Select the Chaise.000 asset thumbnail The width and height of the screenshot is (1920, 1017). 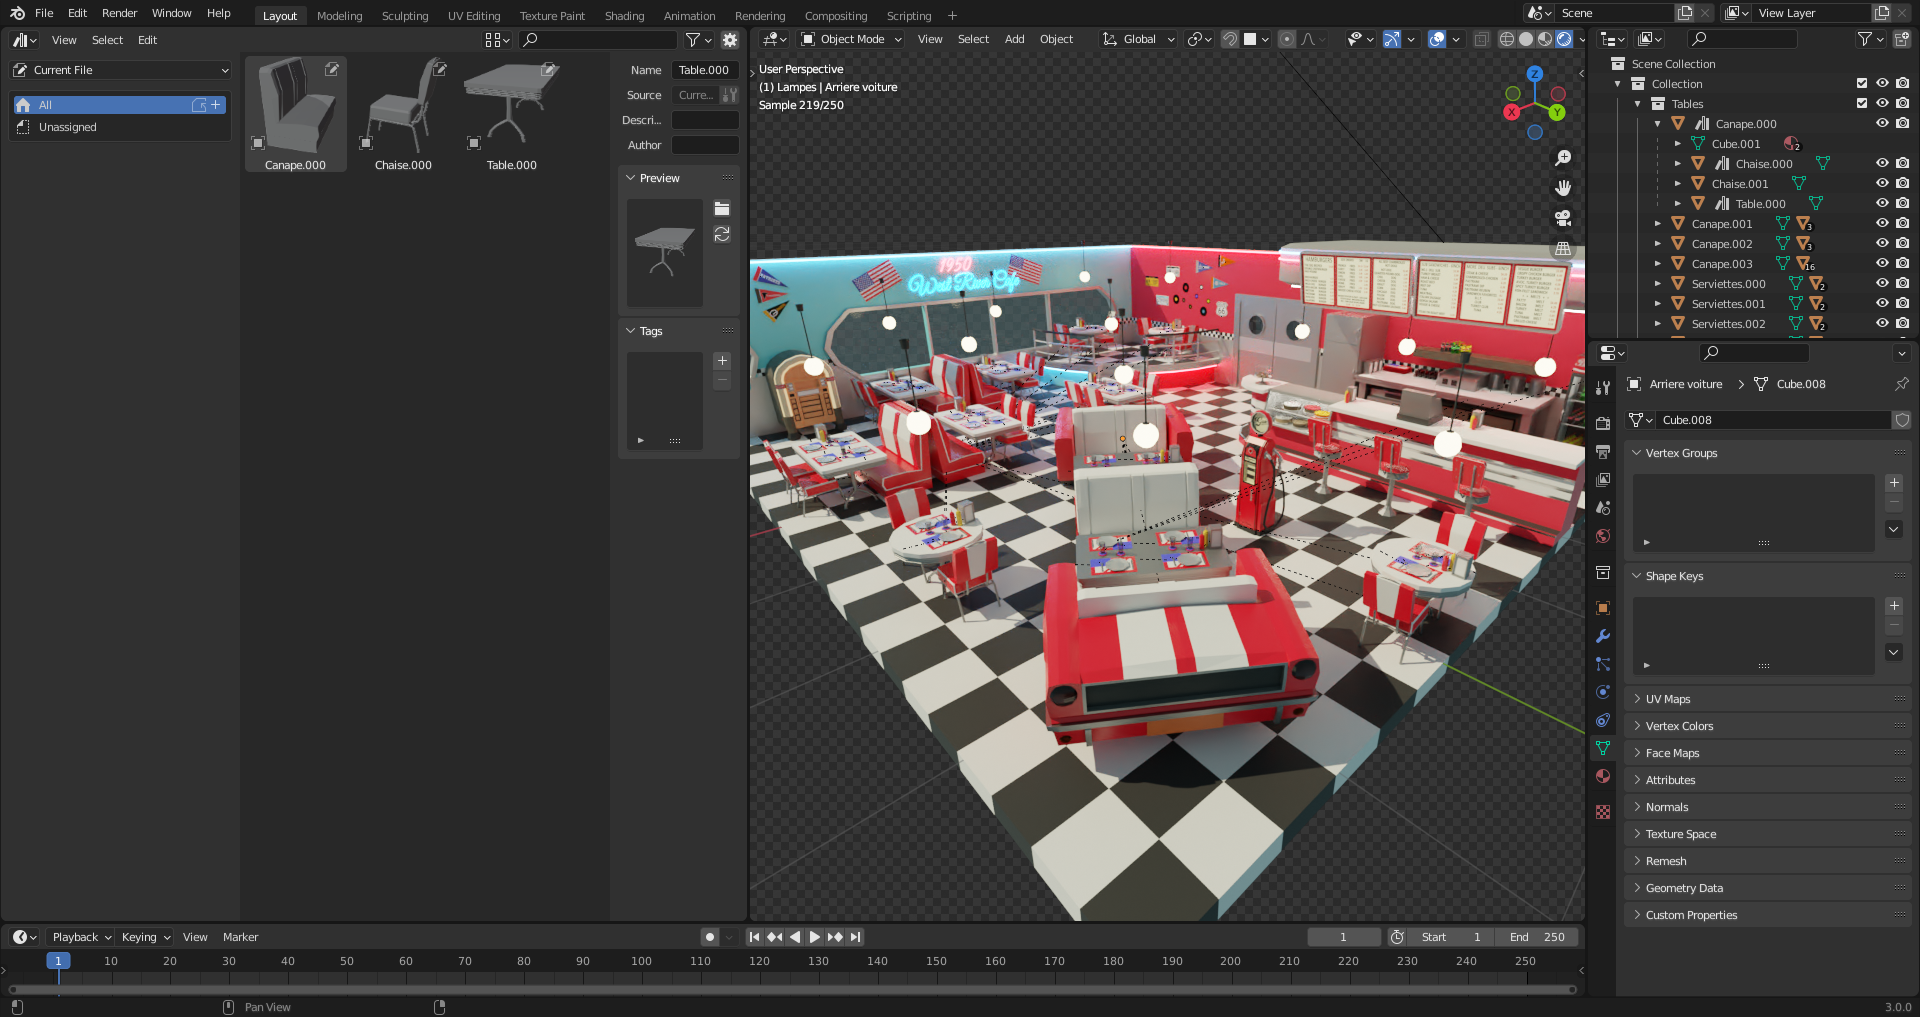coord(403,112)
